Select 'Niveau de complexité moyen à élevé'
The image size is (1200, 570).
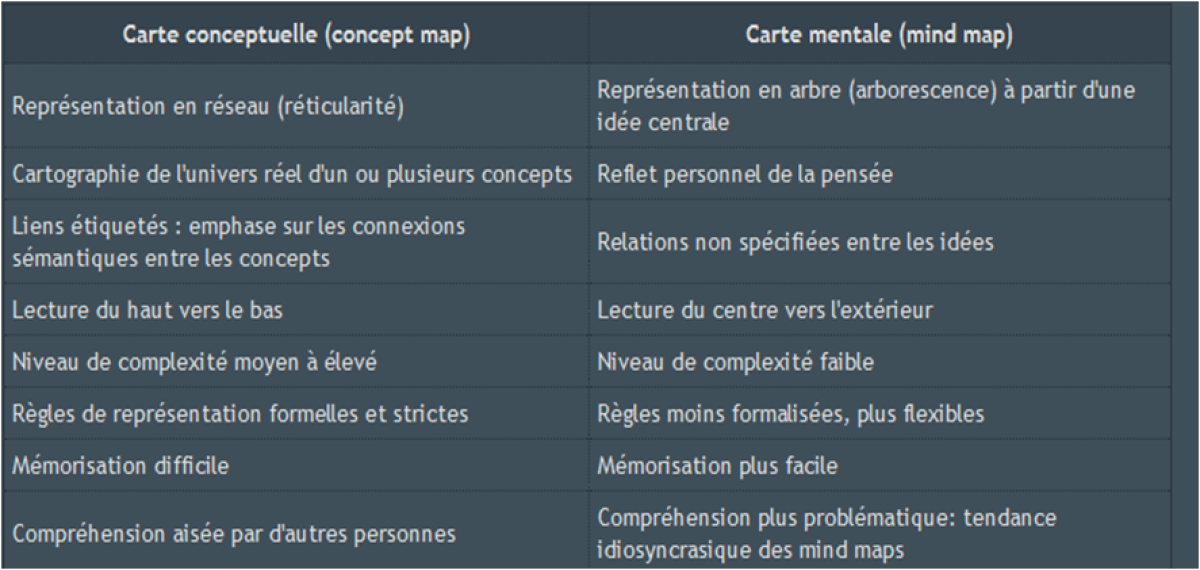[195, 362]
